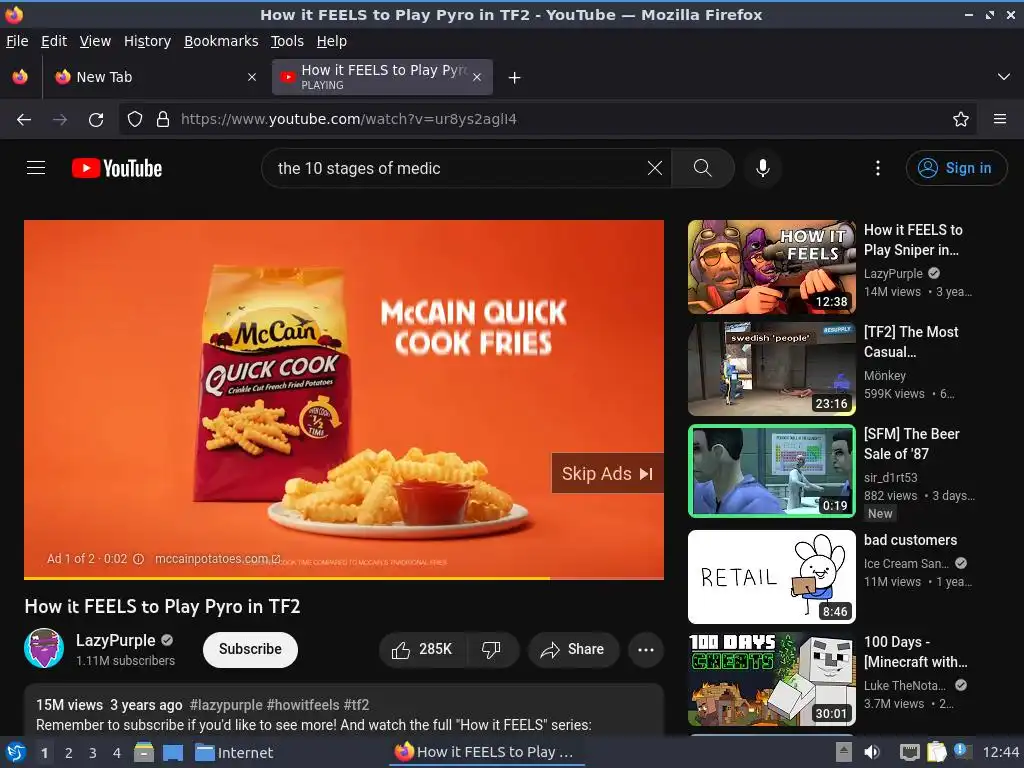Image resolution: width=1024 pixels, height=768 pixels.
Task: Dislike the Pyro video
Action: (491, 649)
